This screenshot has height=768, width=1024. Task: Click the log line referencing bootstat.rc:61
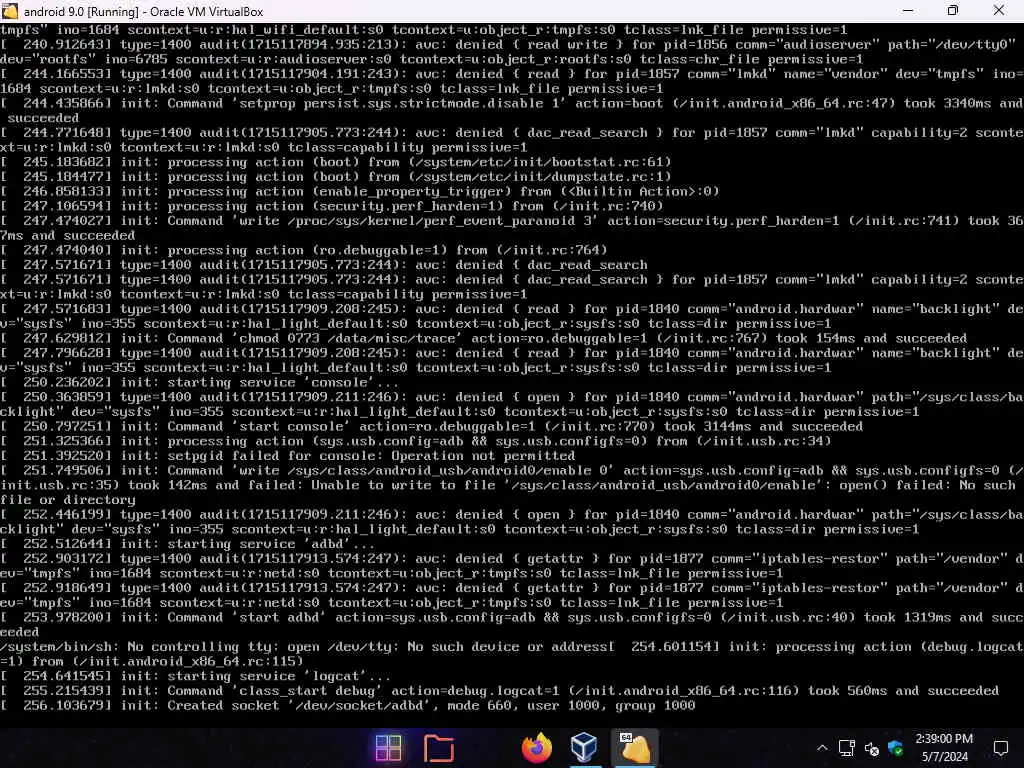336,162
